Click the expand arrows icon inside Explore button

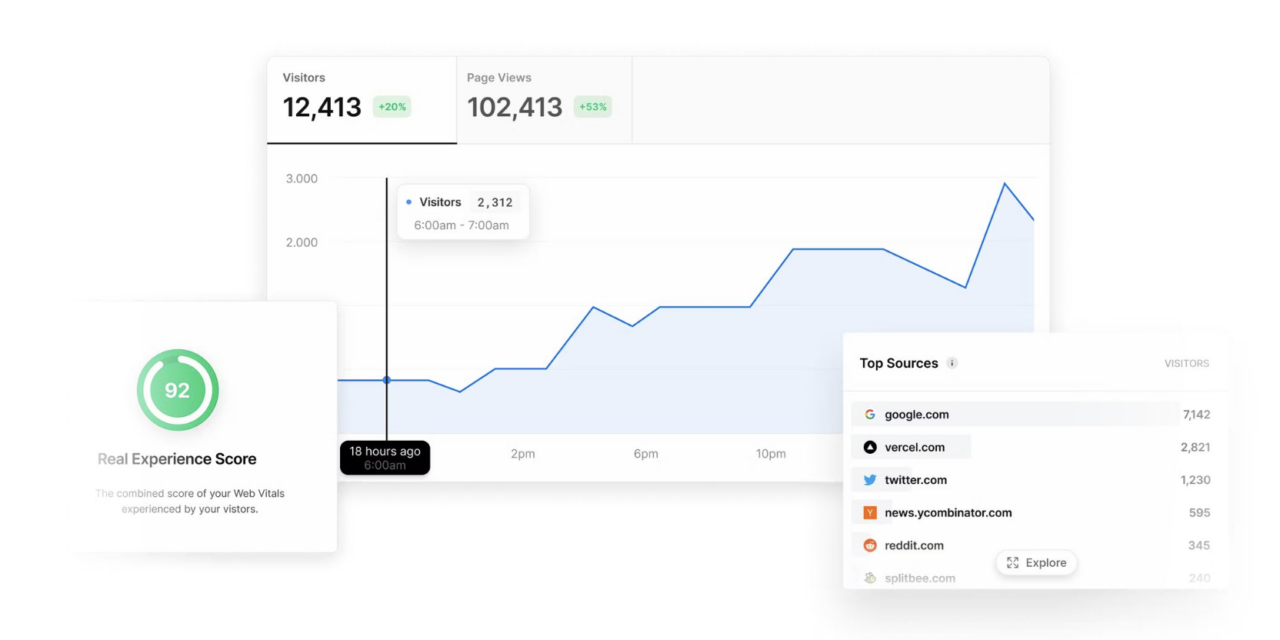point(1013,562)
